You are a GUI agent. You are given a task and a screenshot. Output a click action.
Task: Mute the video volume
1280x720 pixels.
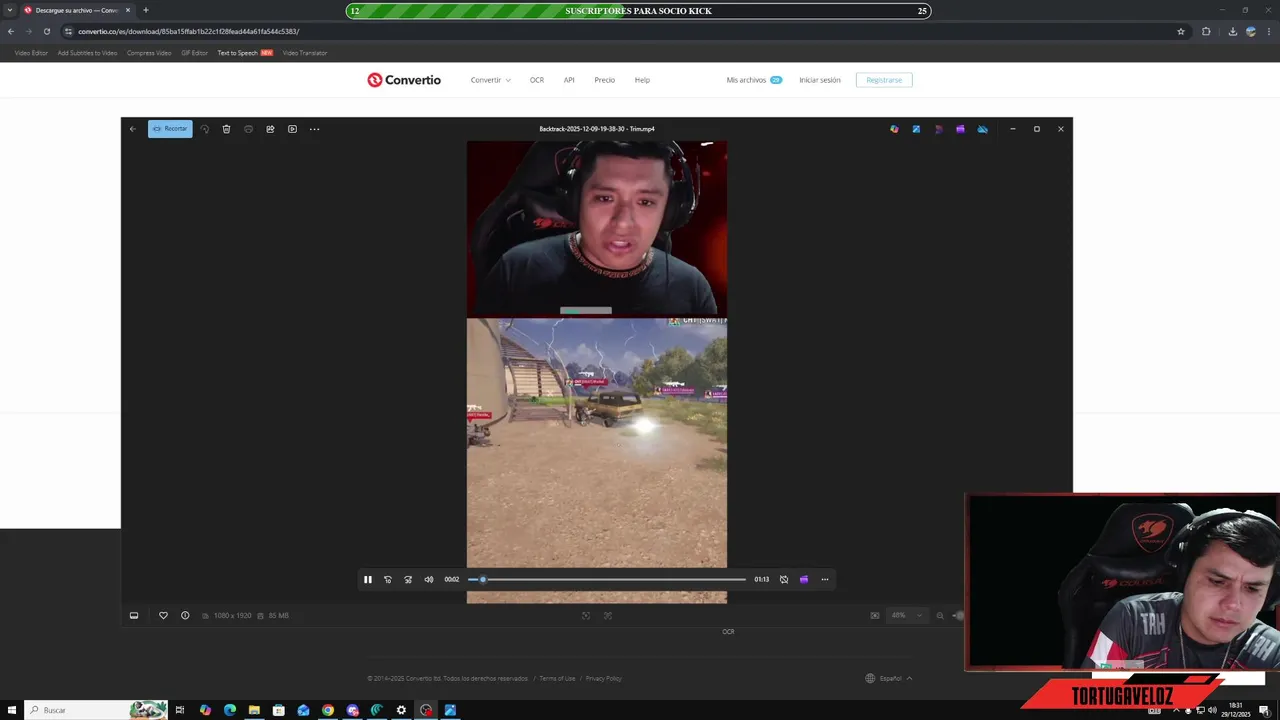(x=429, y=579)
